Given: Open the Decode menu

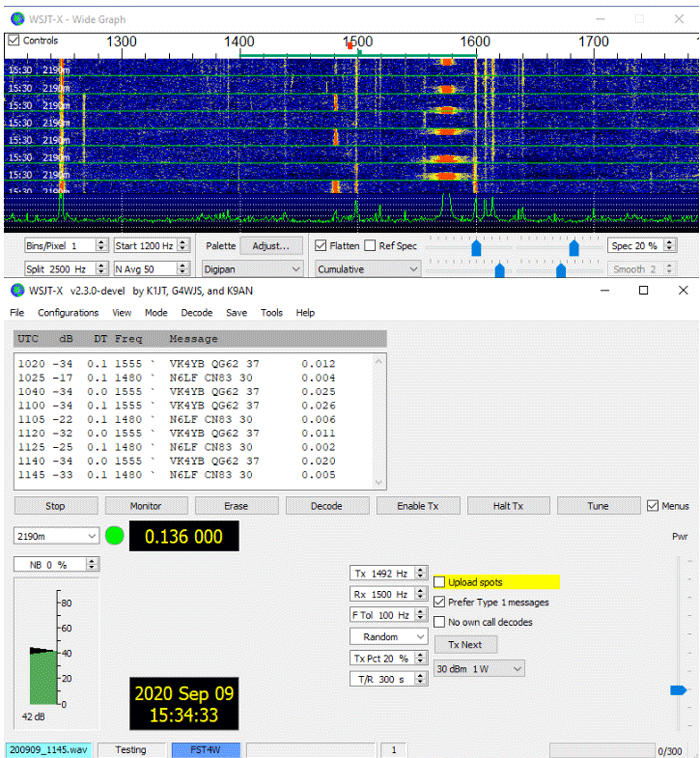Looking at the screenshot, I should point(197,313).
